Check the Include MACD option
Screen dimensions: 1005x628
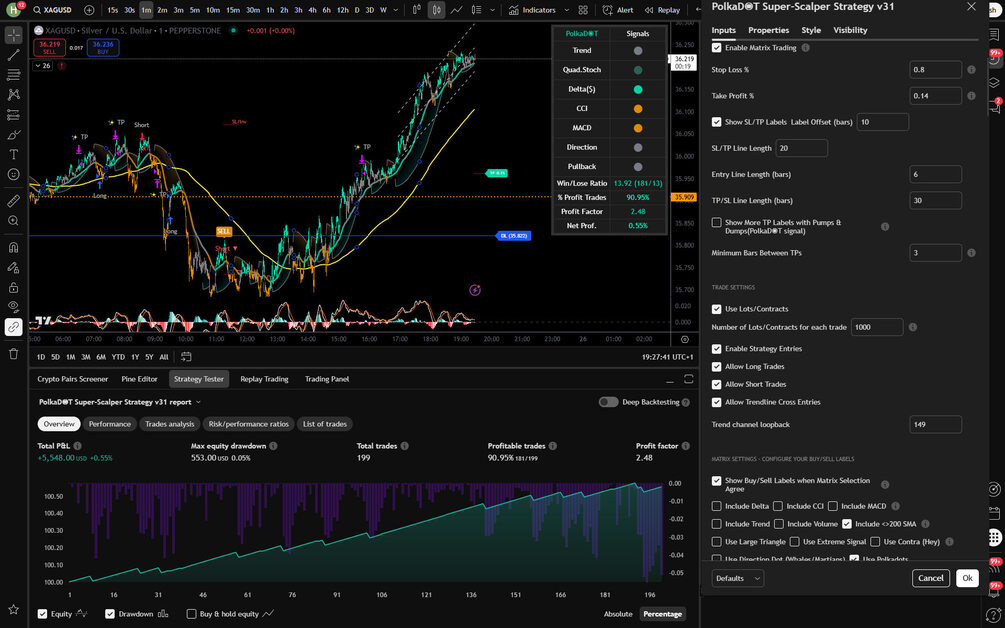(833, 506)
